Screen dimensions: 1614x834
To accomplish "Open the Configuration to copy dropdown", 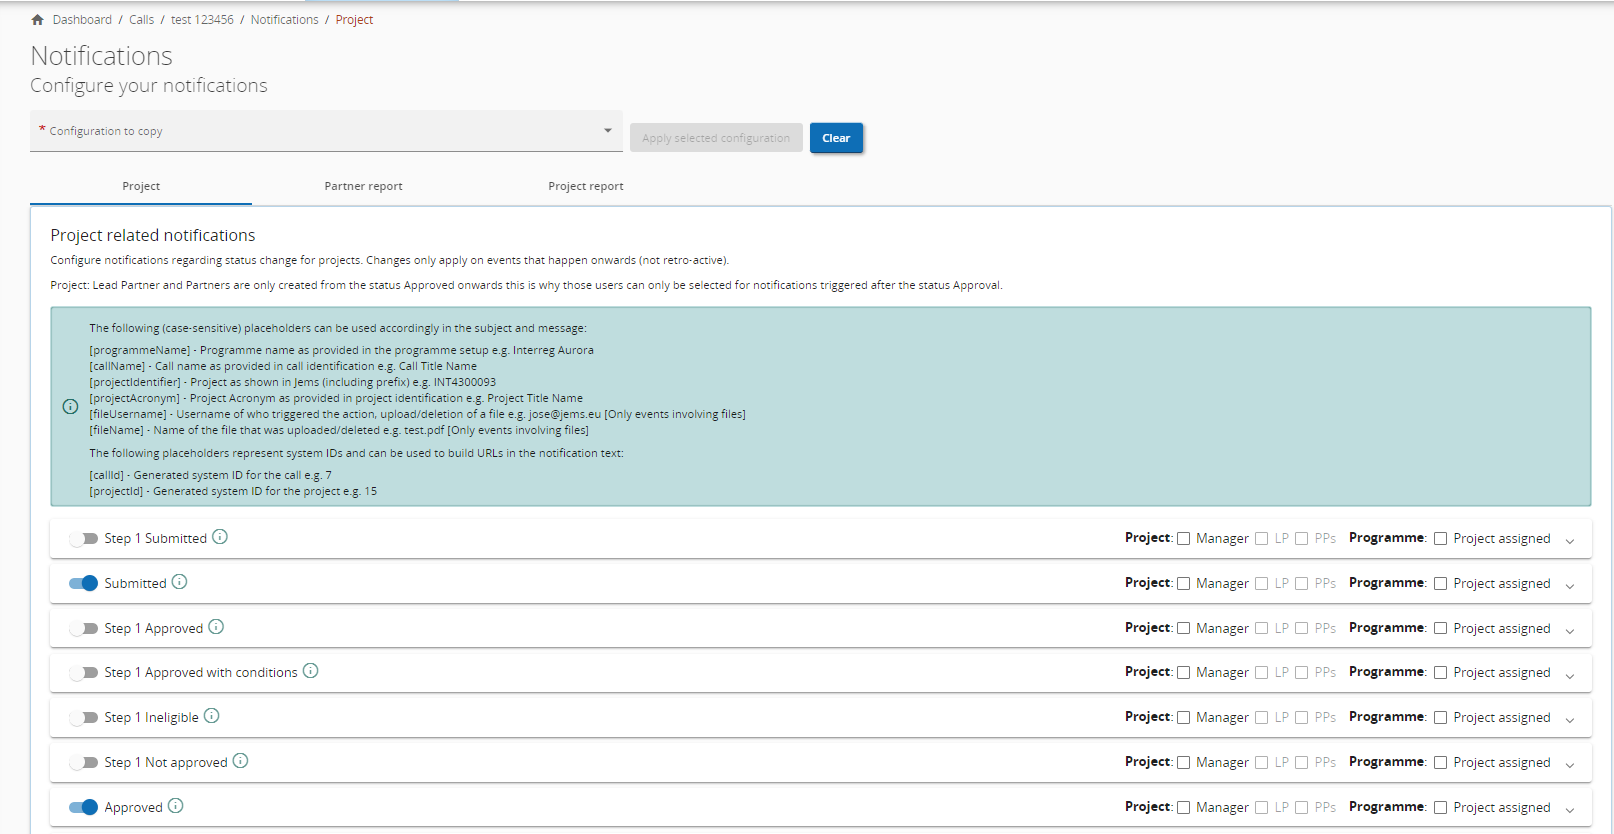I will coord(326,131).
